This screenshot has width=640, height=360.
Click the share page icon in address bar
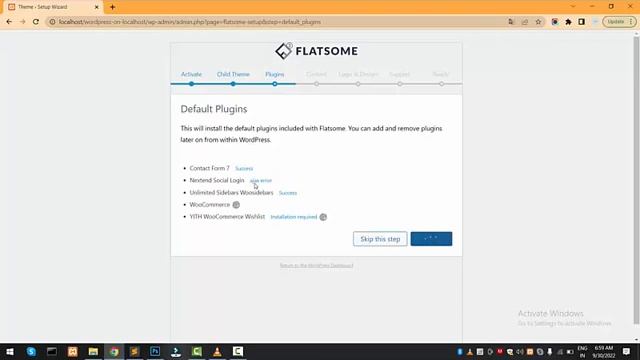524,22
